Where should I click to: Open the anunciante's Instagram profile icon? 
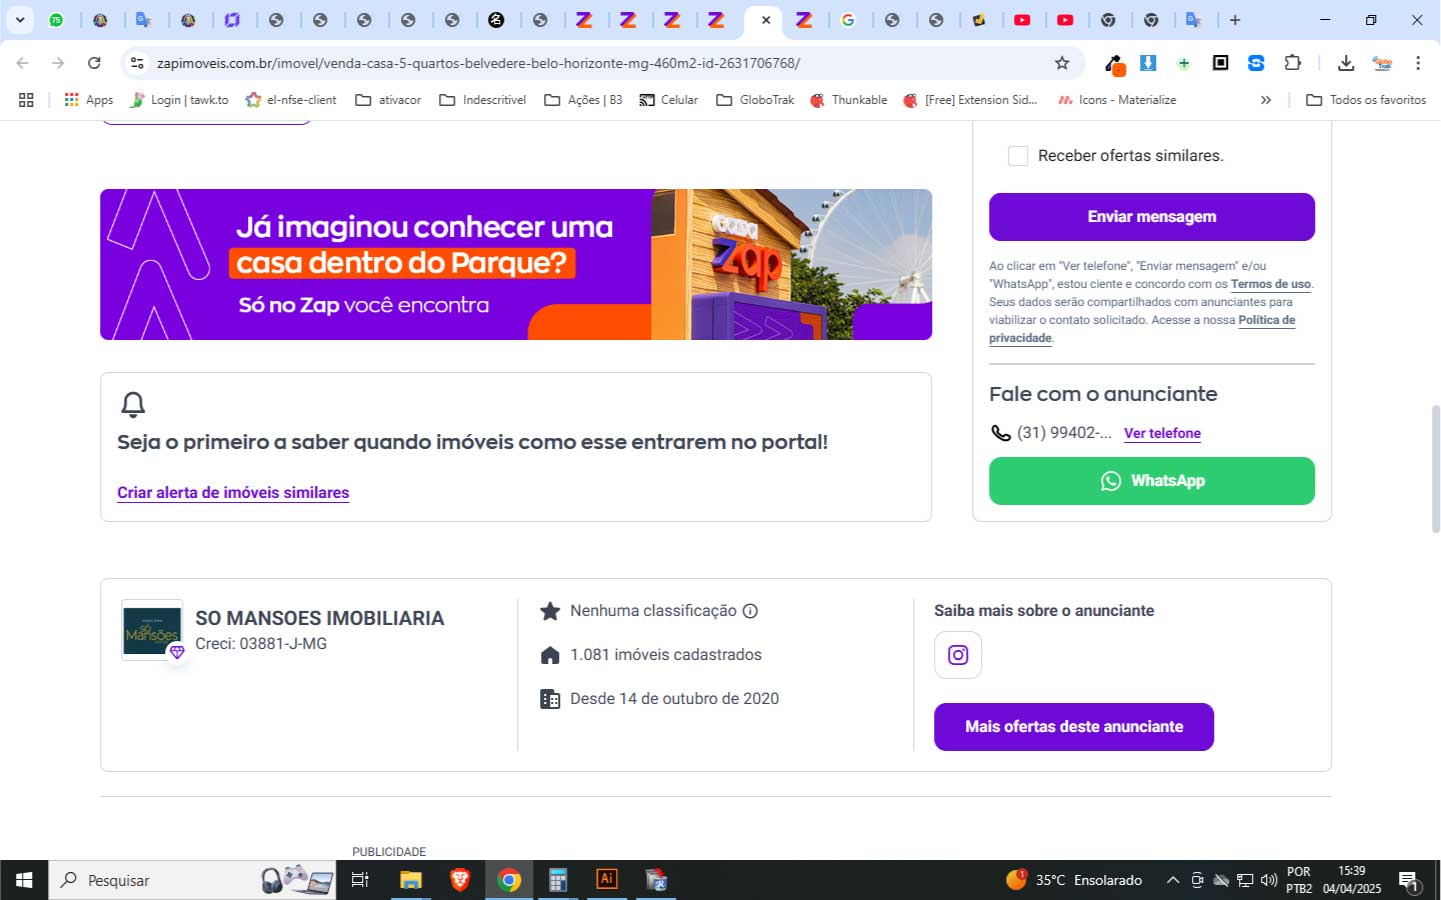[x=957, y=655]
